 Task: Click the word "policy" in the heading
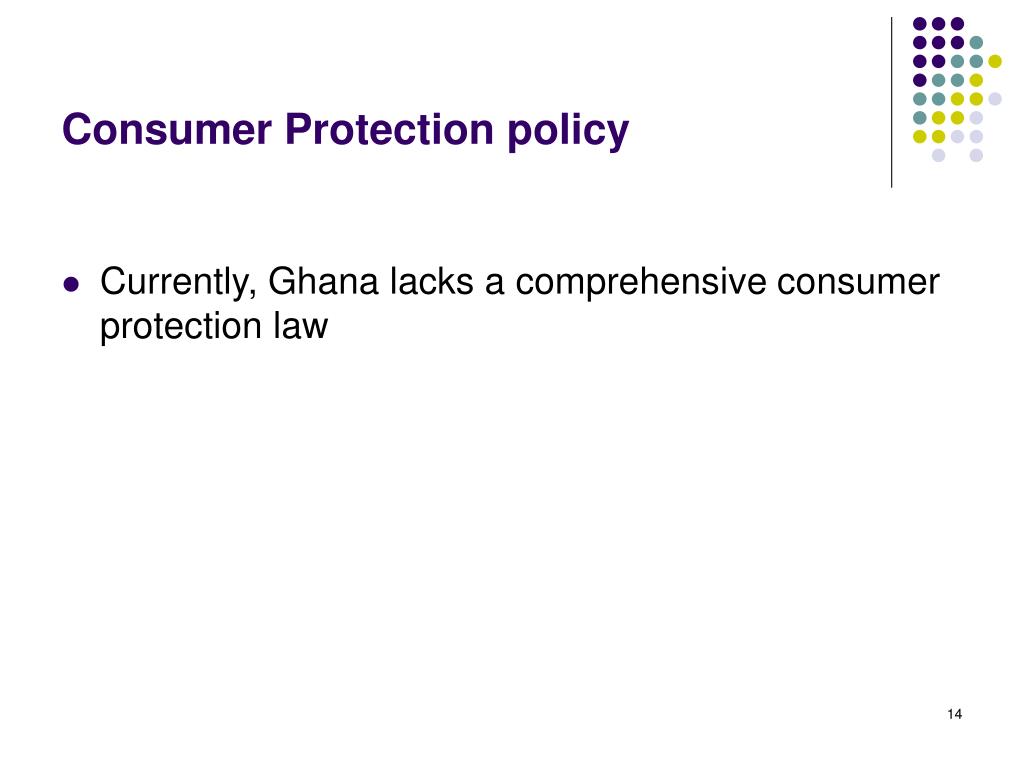point(568,131)
